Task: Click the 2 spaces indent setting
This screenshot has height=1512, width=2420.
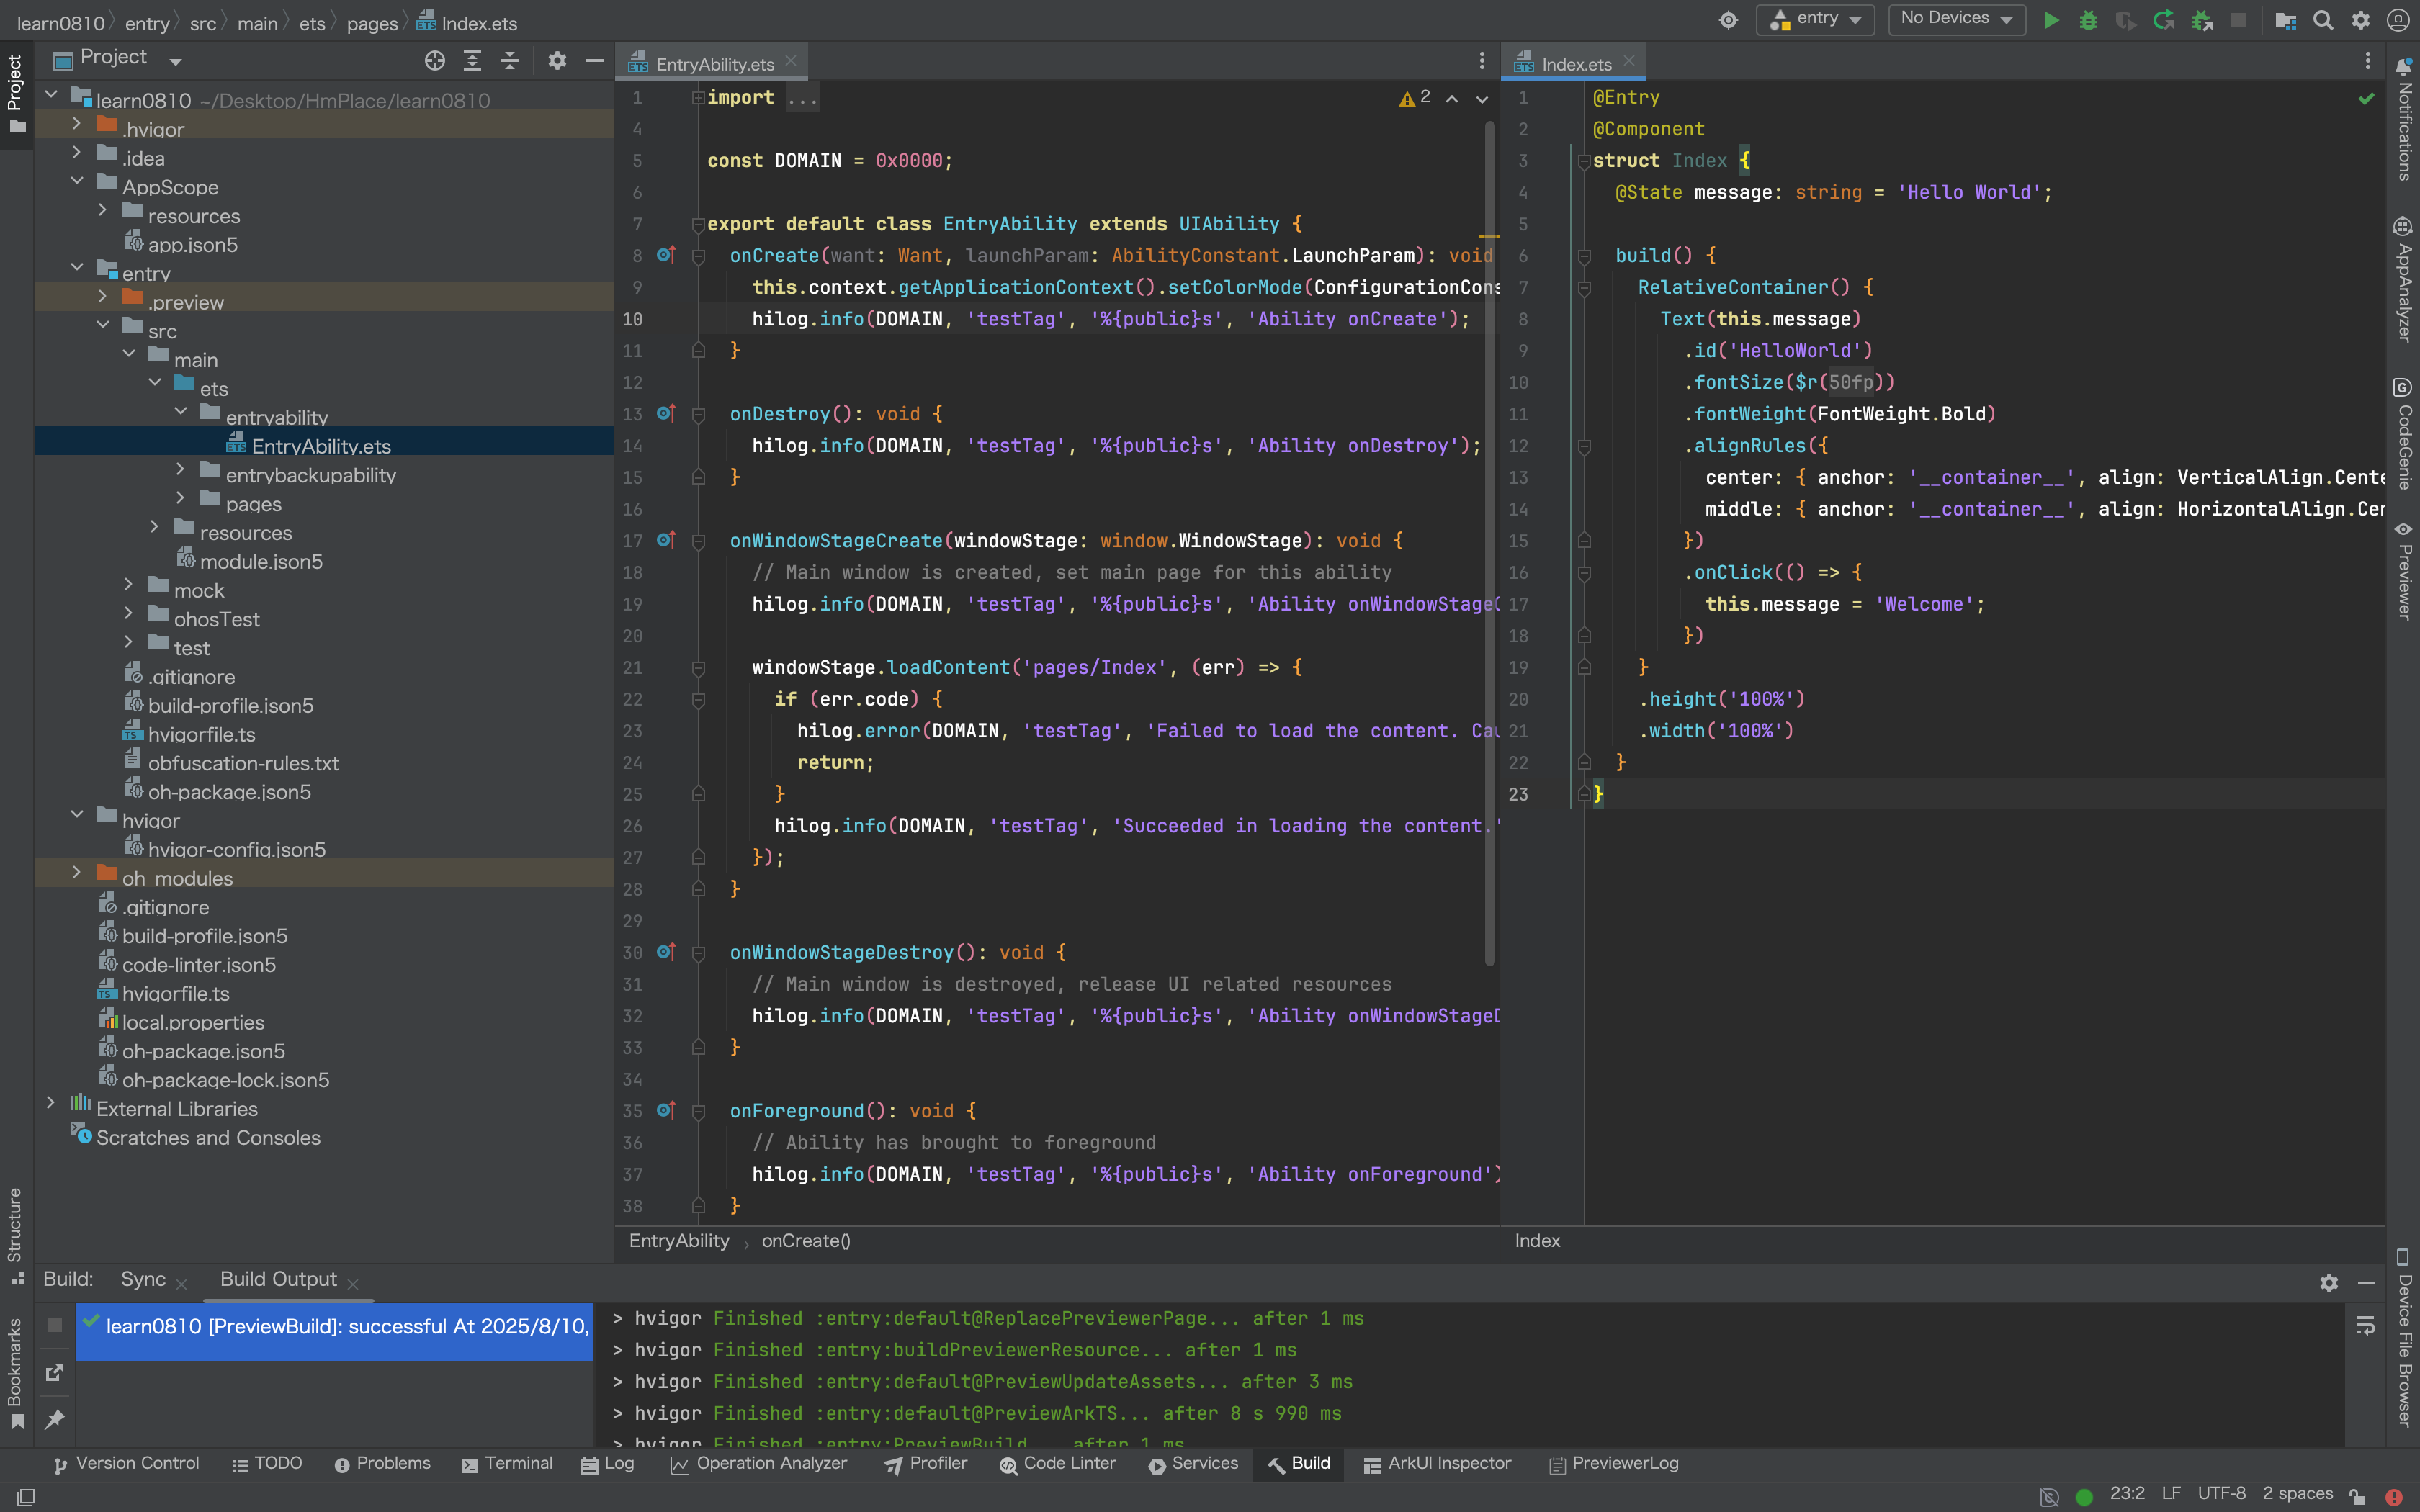Action: [2297, 1494]
